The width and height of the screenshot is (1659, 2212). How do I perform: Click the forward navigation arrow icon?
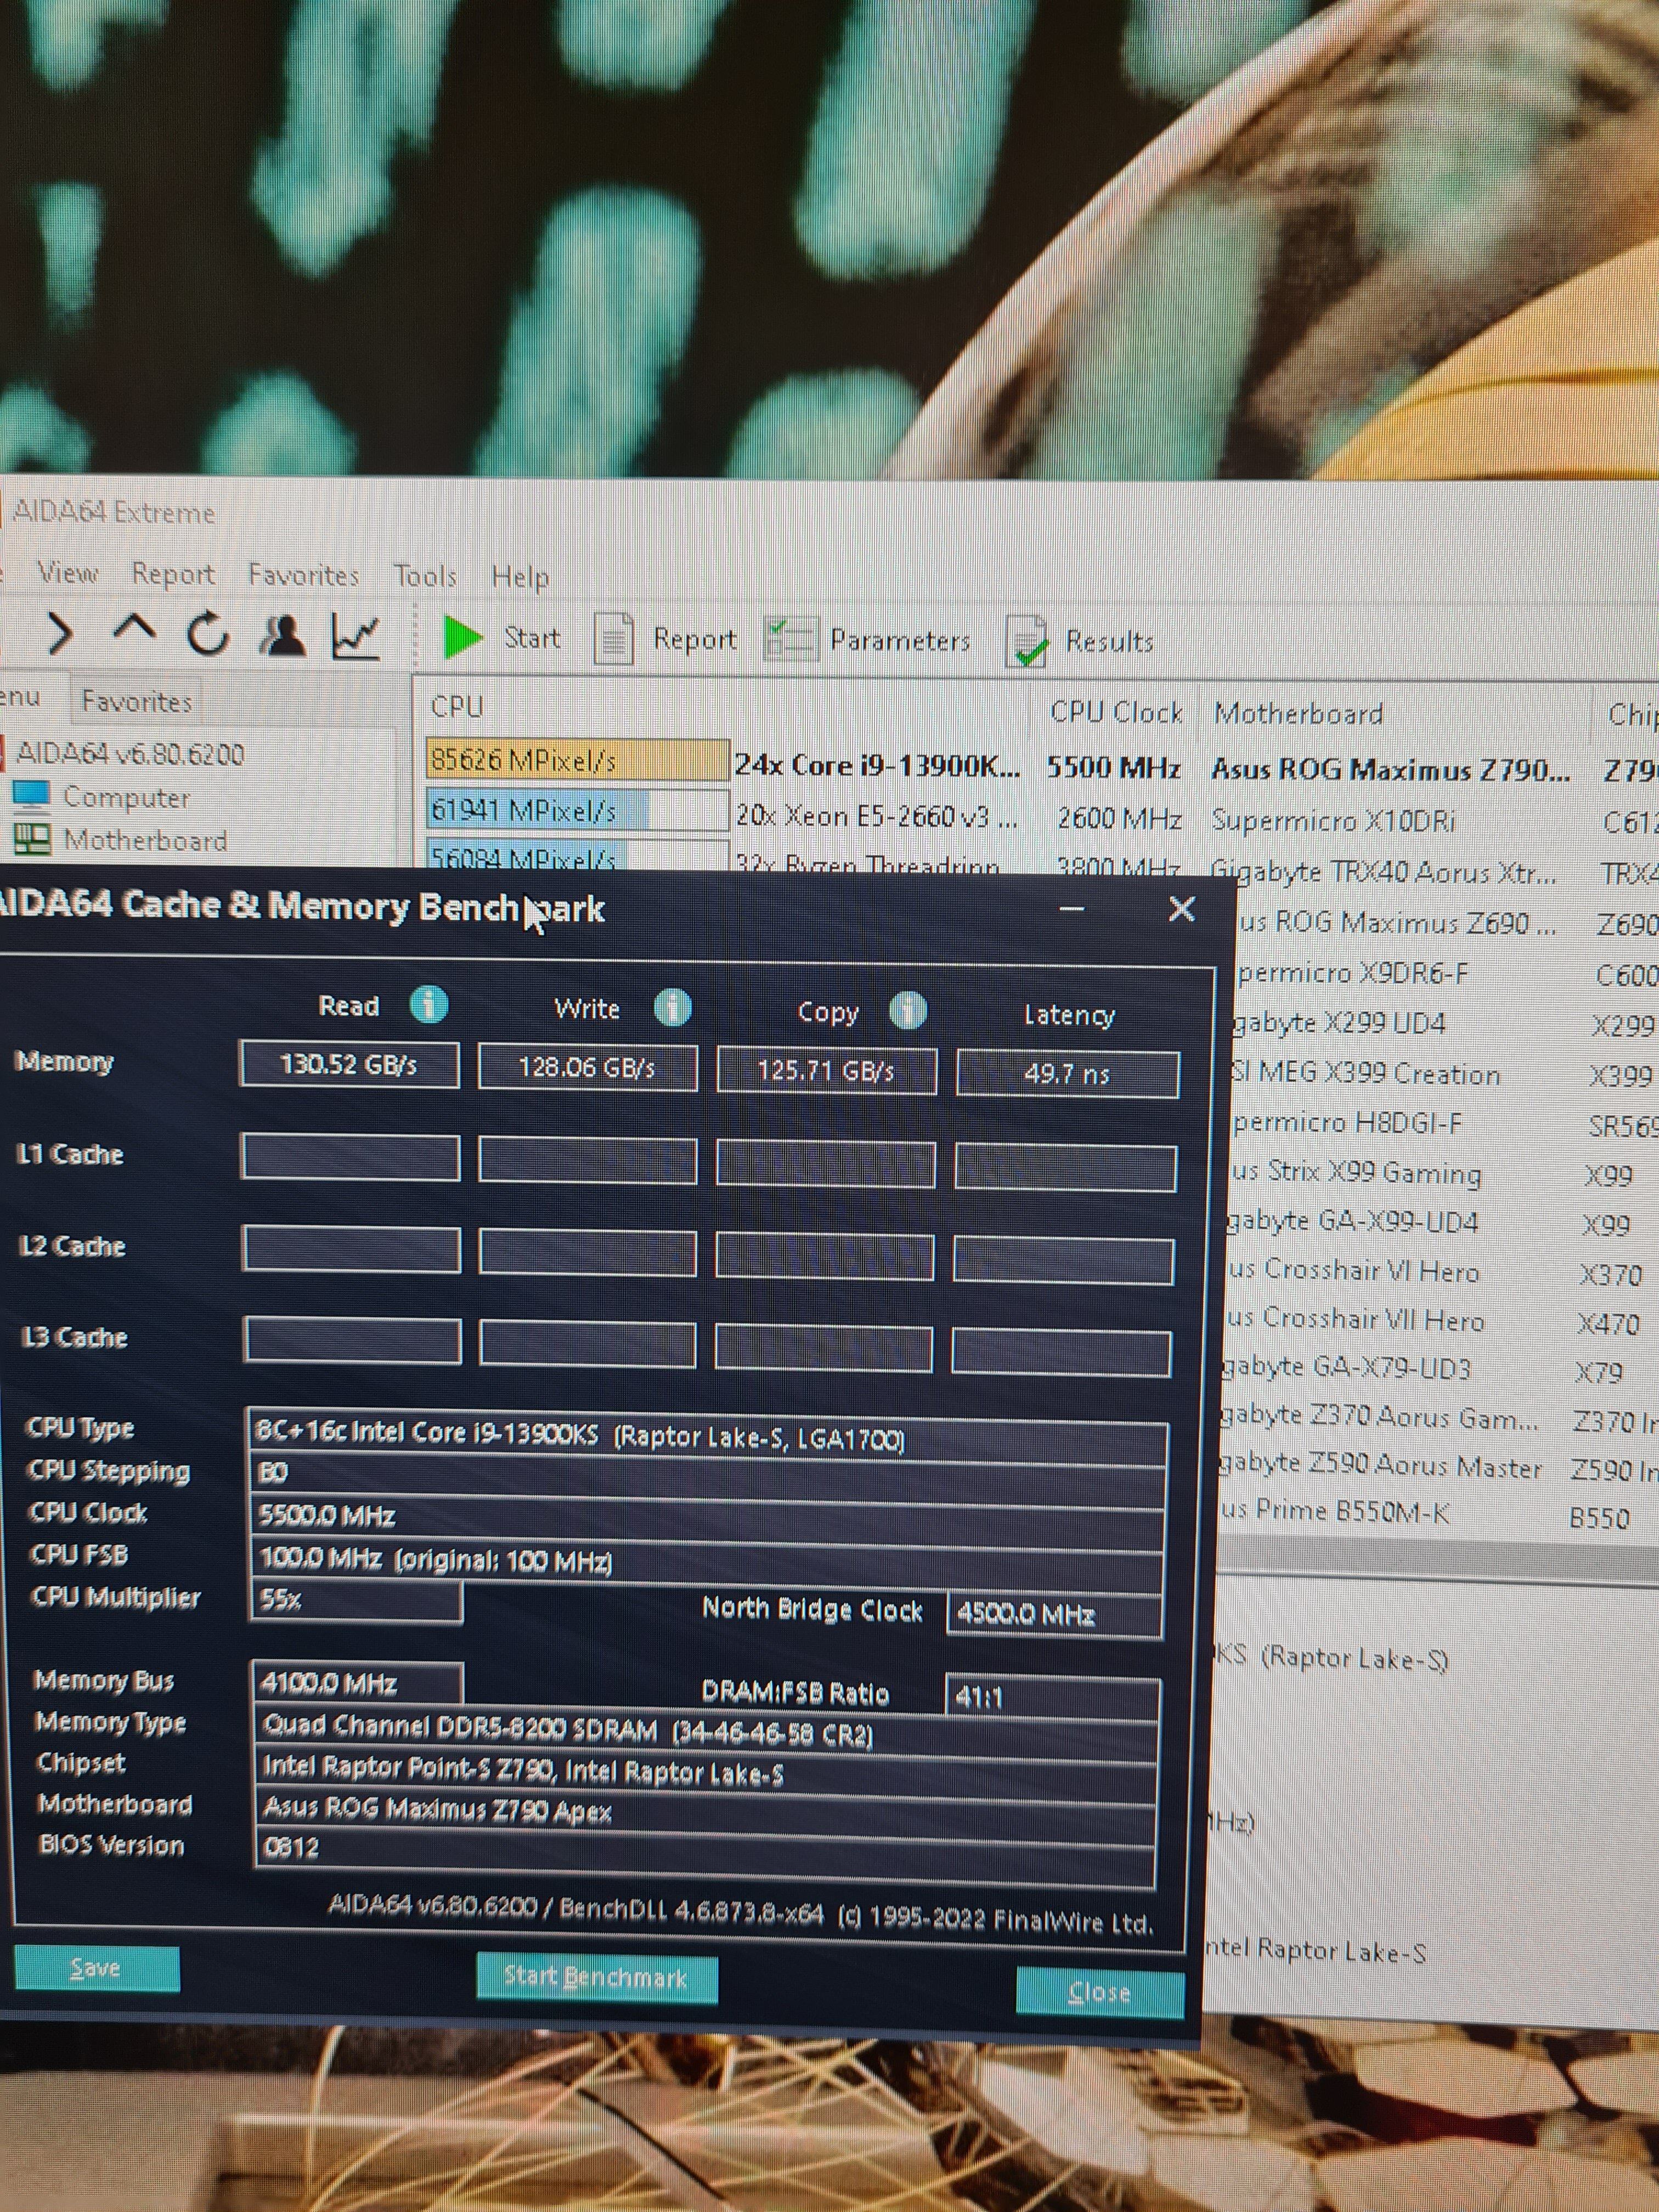pos(60,633)
